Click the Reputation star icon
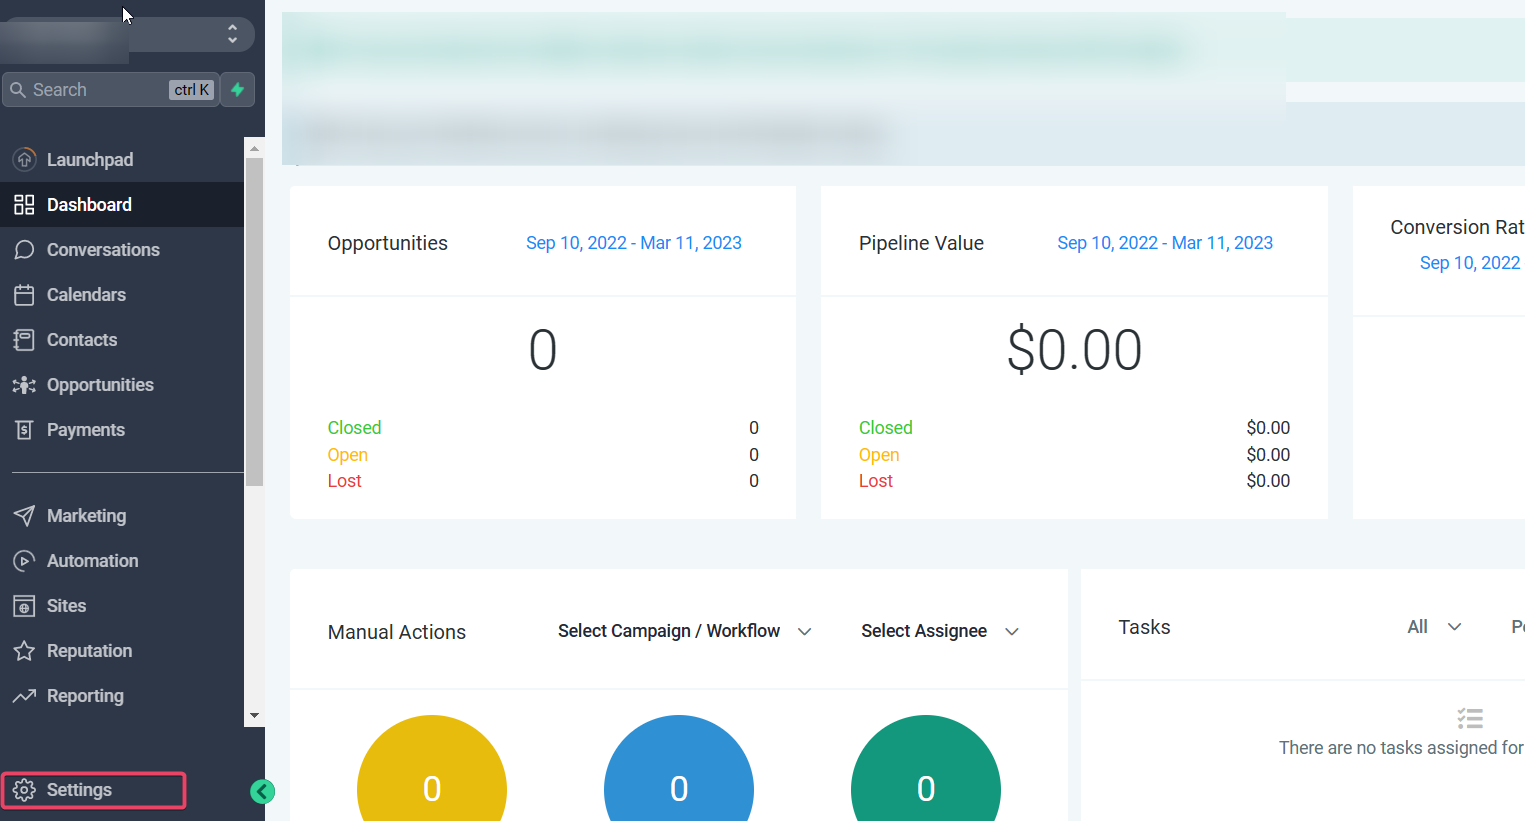Screen dimensions: 1525x821 point(24,650)
